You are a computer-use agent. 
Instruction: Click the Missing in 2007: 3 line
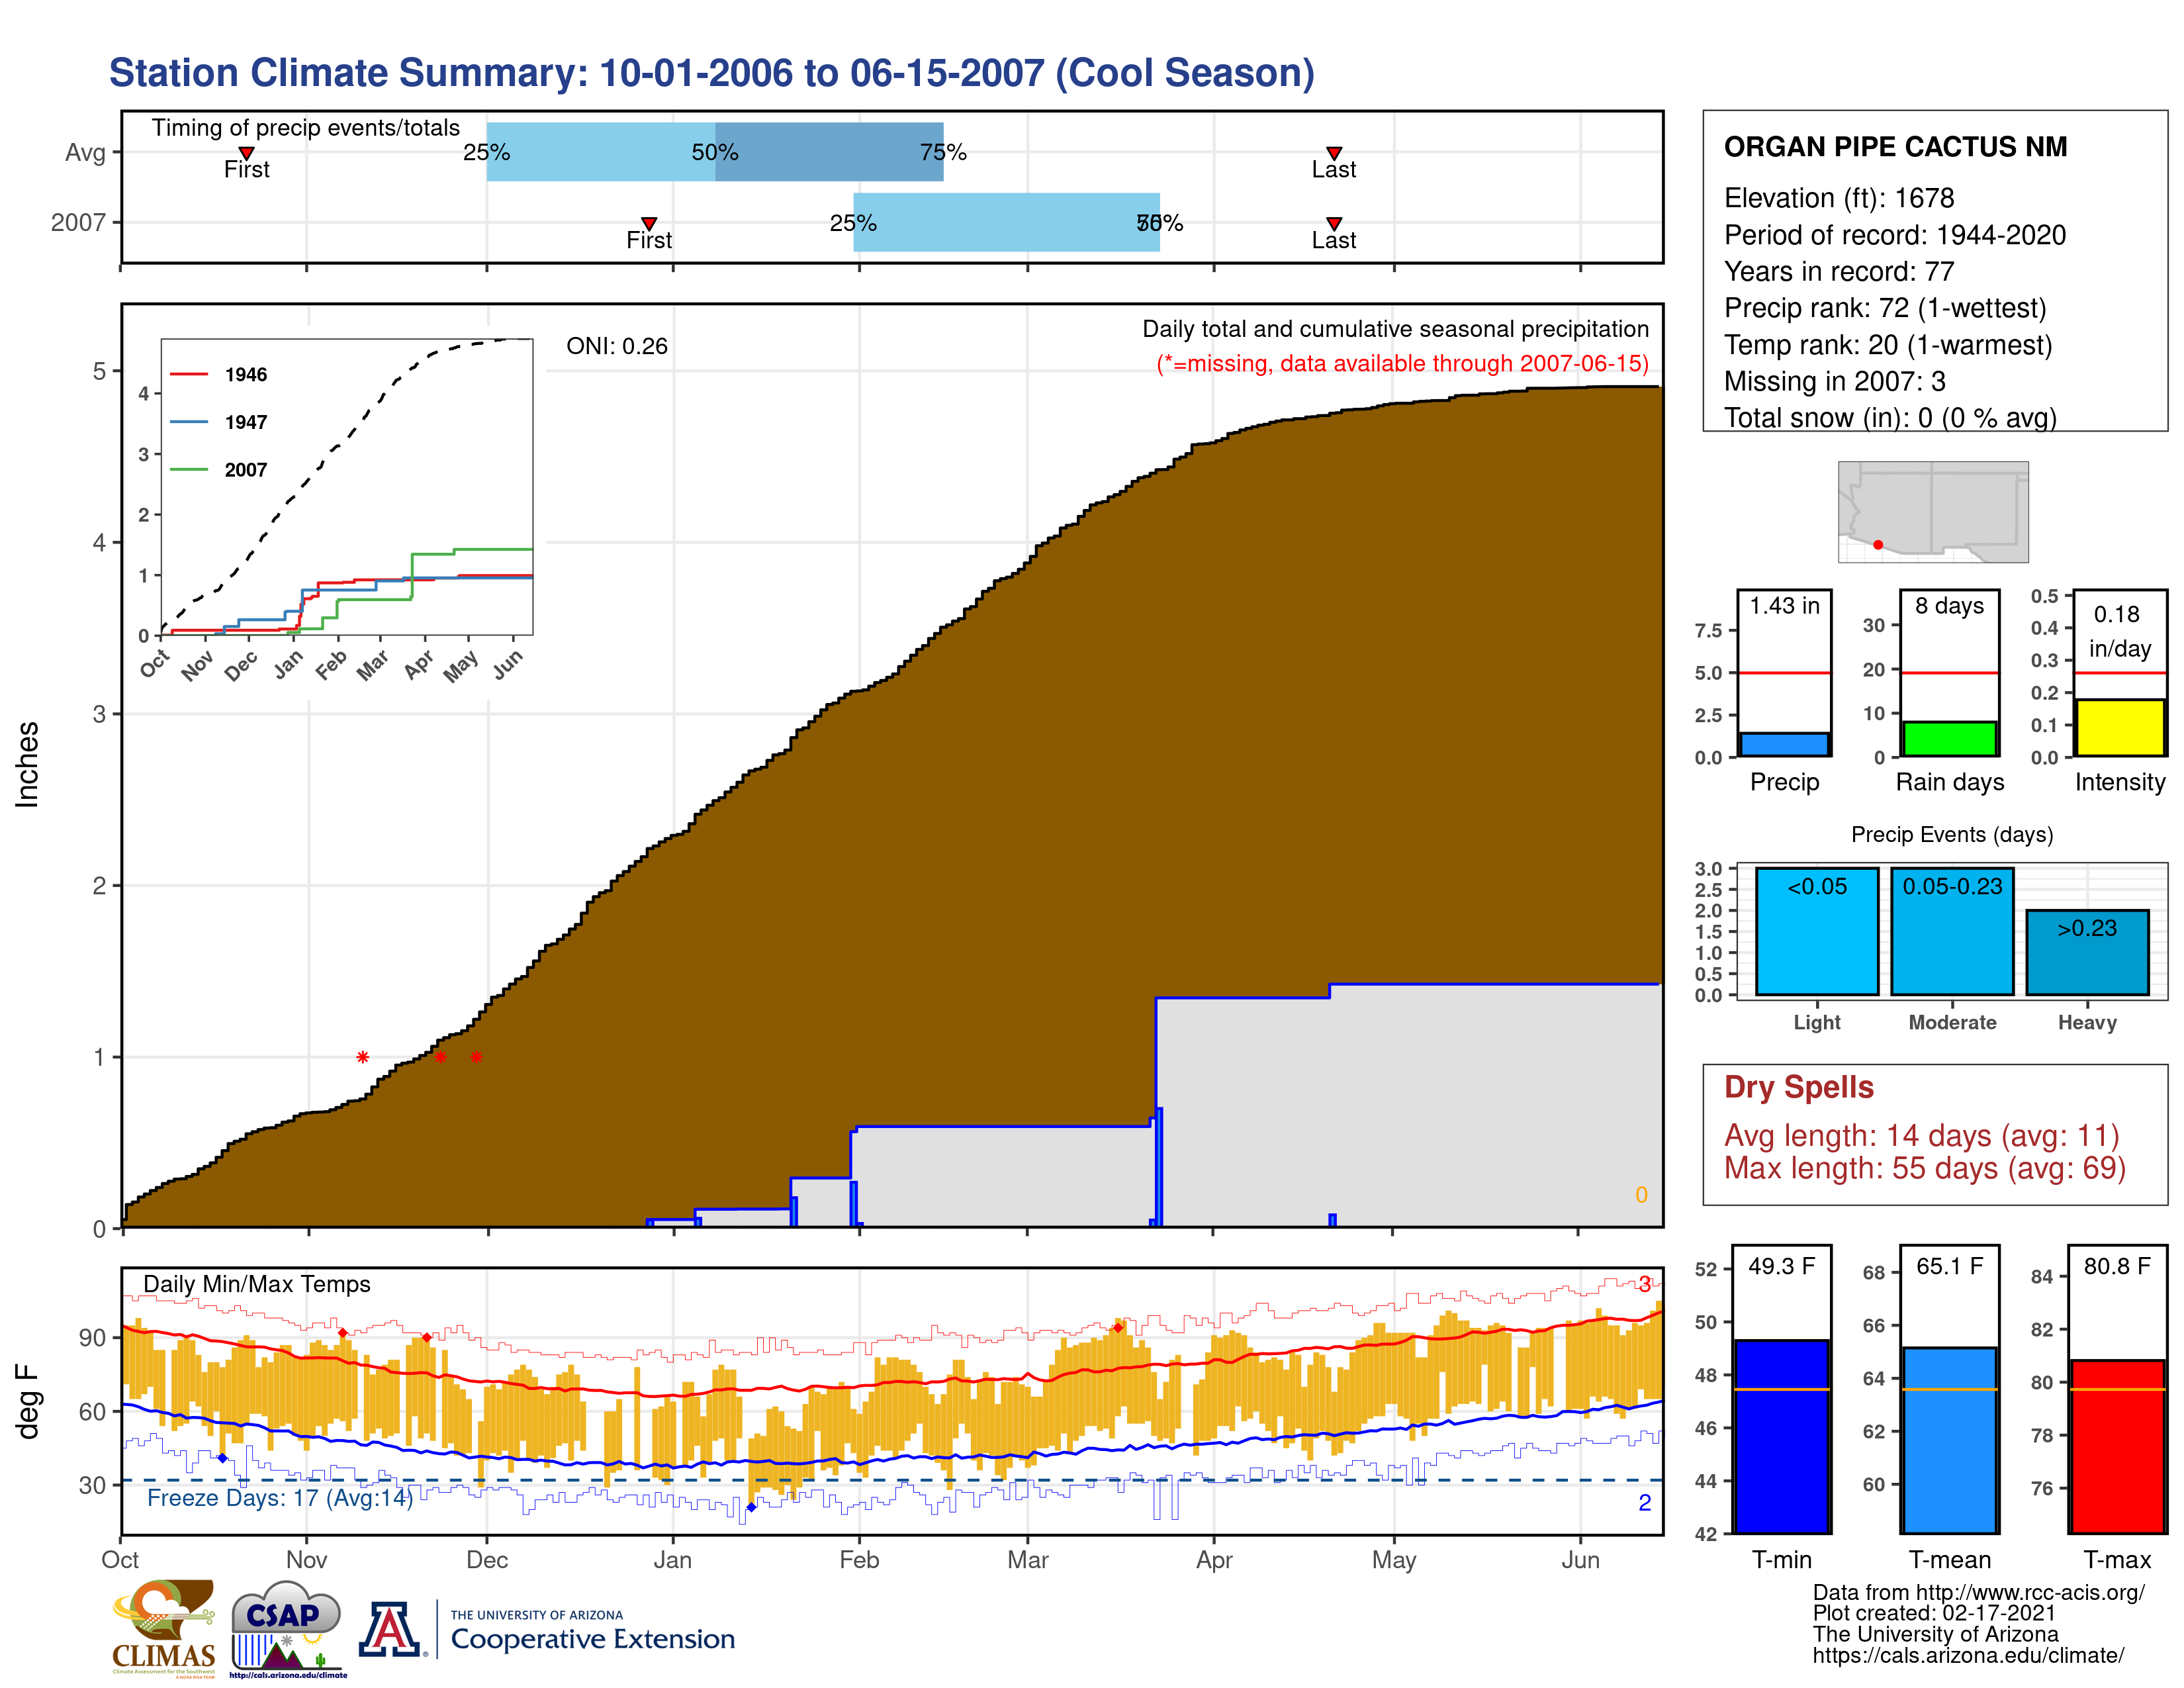point(1835,382)
